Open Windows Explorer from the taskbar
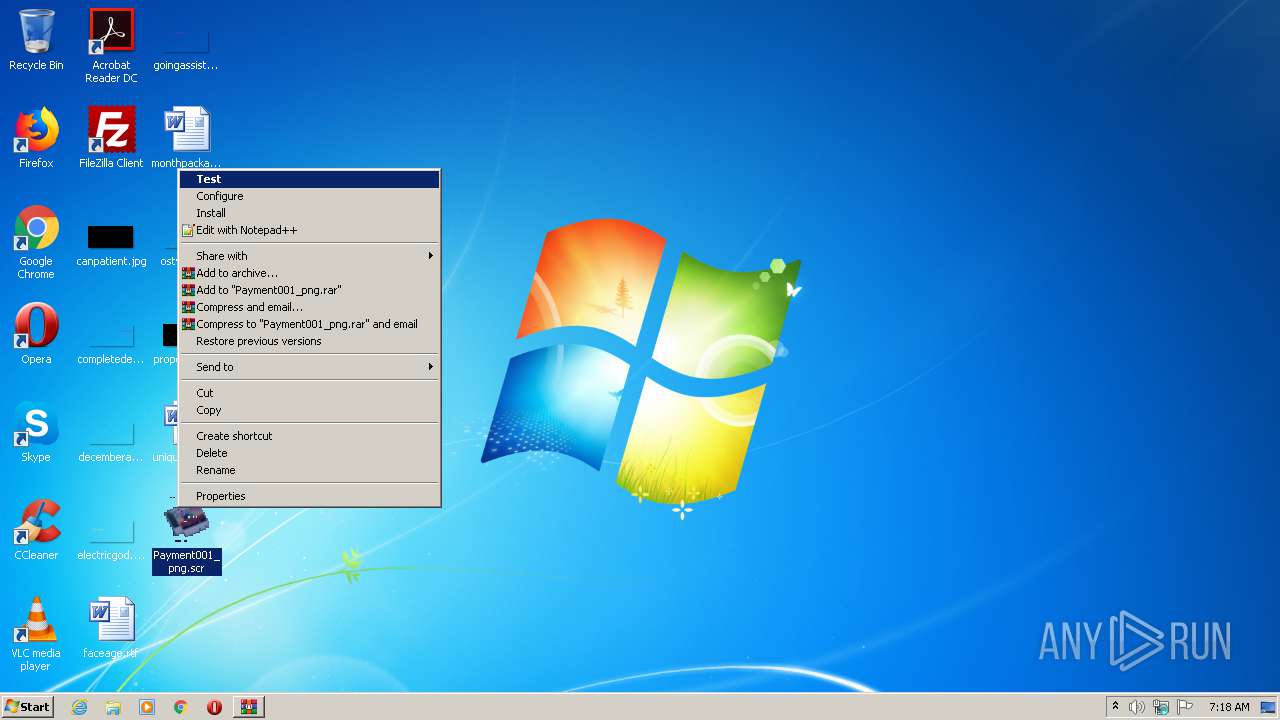This screenshot has width=1280, height=720. [x=113, y=707]
